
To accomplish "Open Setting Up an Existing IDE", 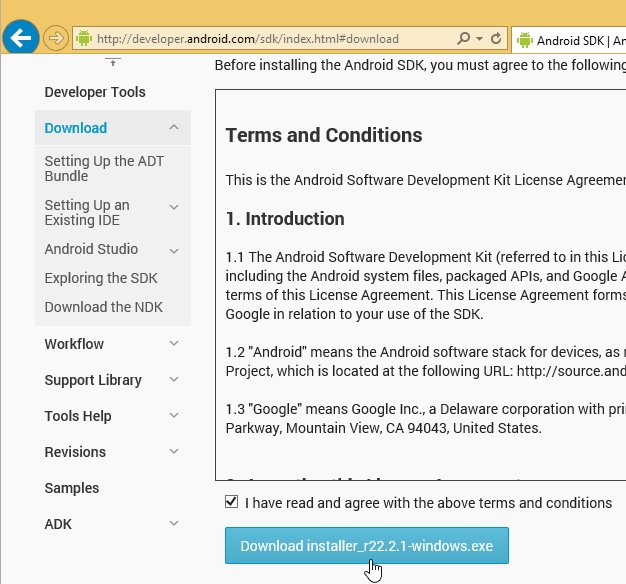I will [x=87, y=212].
